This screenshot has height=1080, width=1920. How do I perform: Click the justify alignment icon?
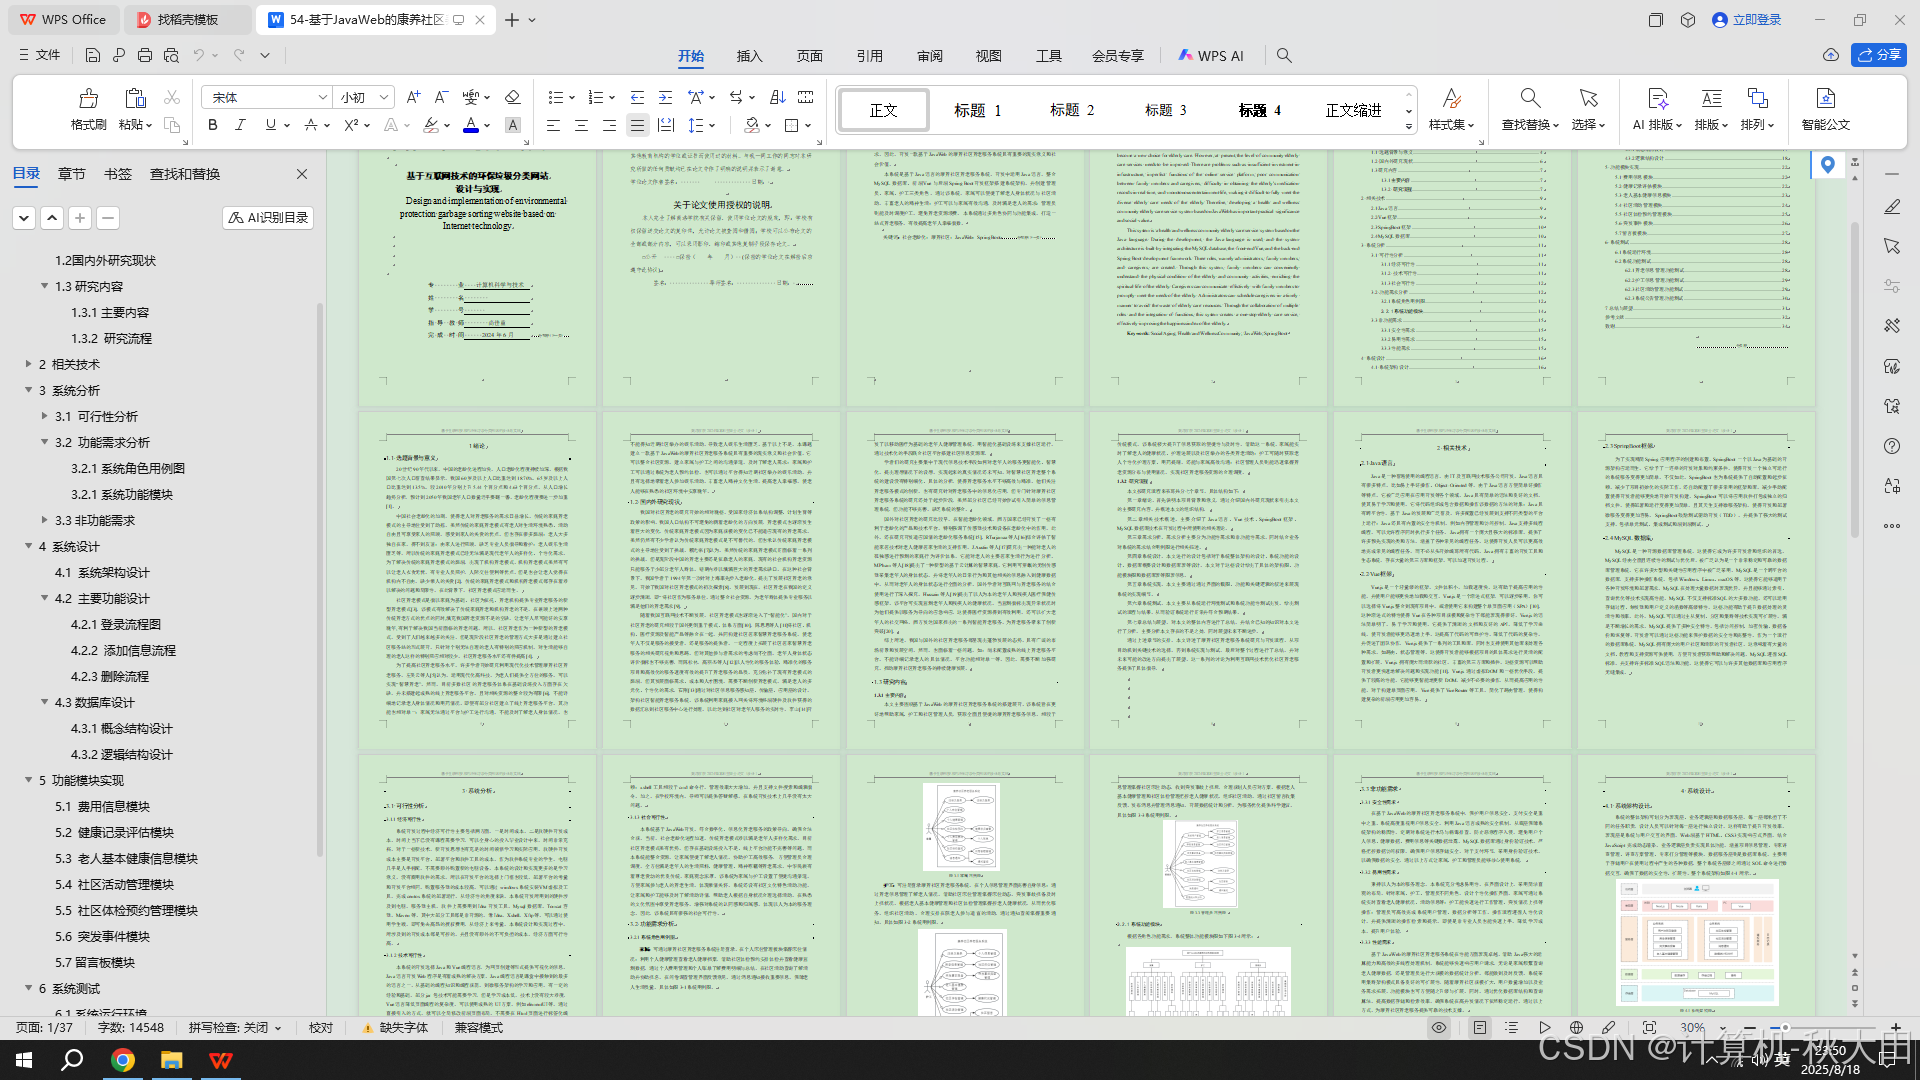coord(637,125)
